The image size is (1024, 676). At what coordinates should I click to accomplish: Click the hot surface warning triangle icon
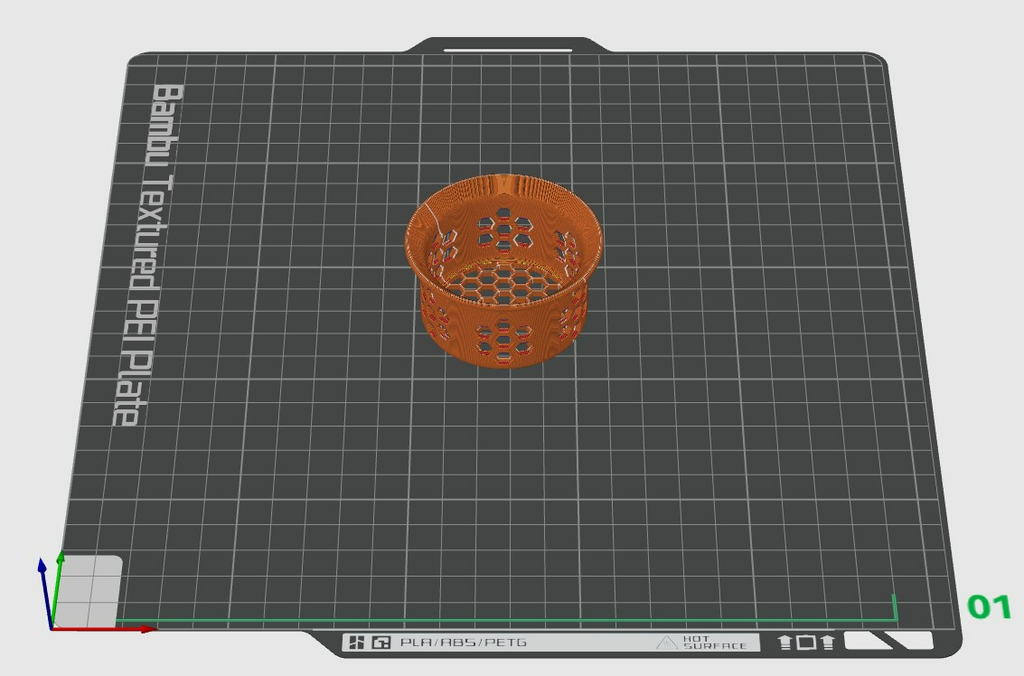pos(666,643)
